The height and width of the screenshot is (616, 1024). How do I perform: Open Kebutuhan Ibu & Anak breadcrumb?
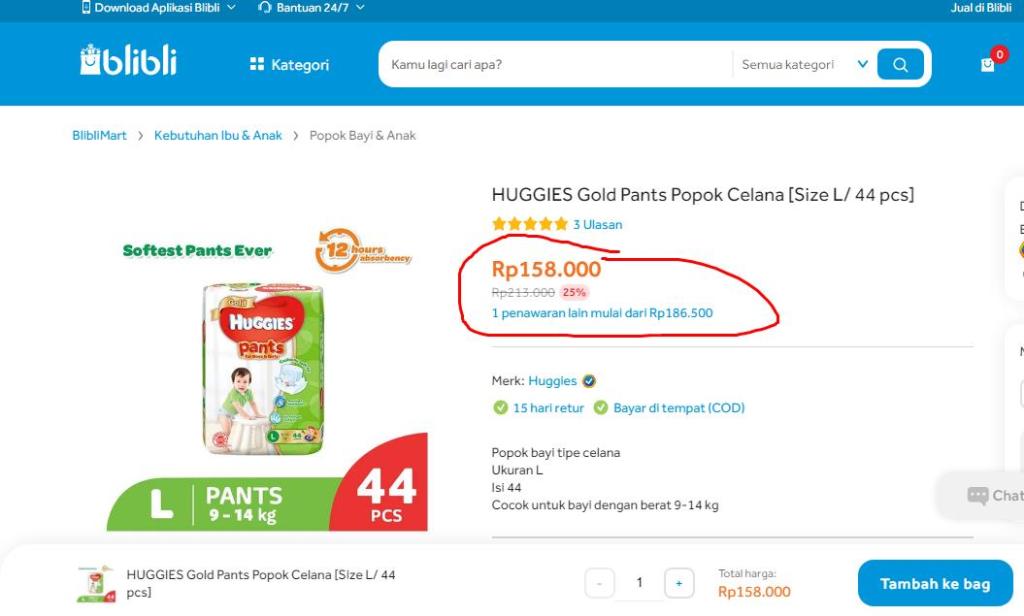point(218,136)
